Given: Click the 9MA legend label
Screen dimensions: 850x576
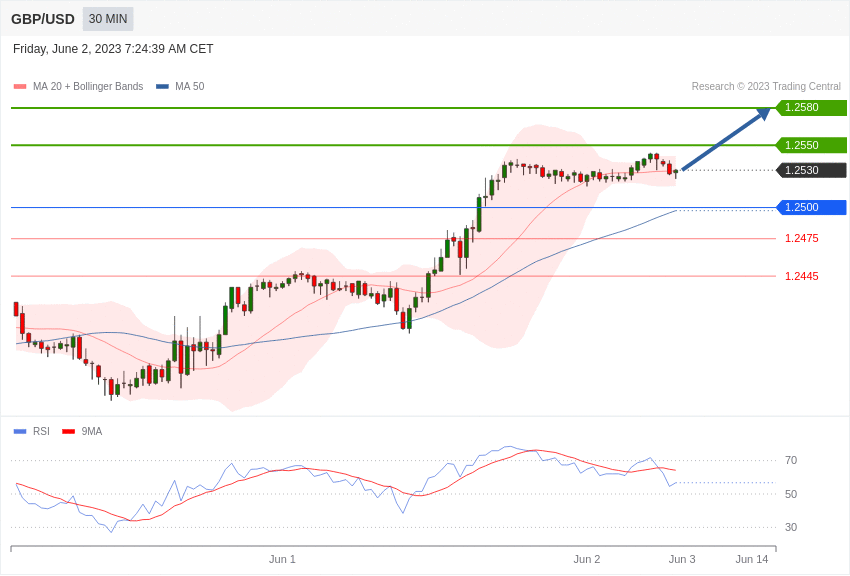Looking at the screenshot, I should pyautogui.click(x=92, y=431).
